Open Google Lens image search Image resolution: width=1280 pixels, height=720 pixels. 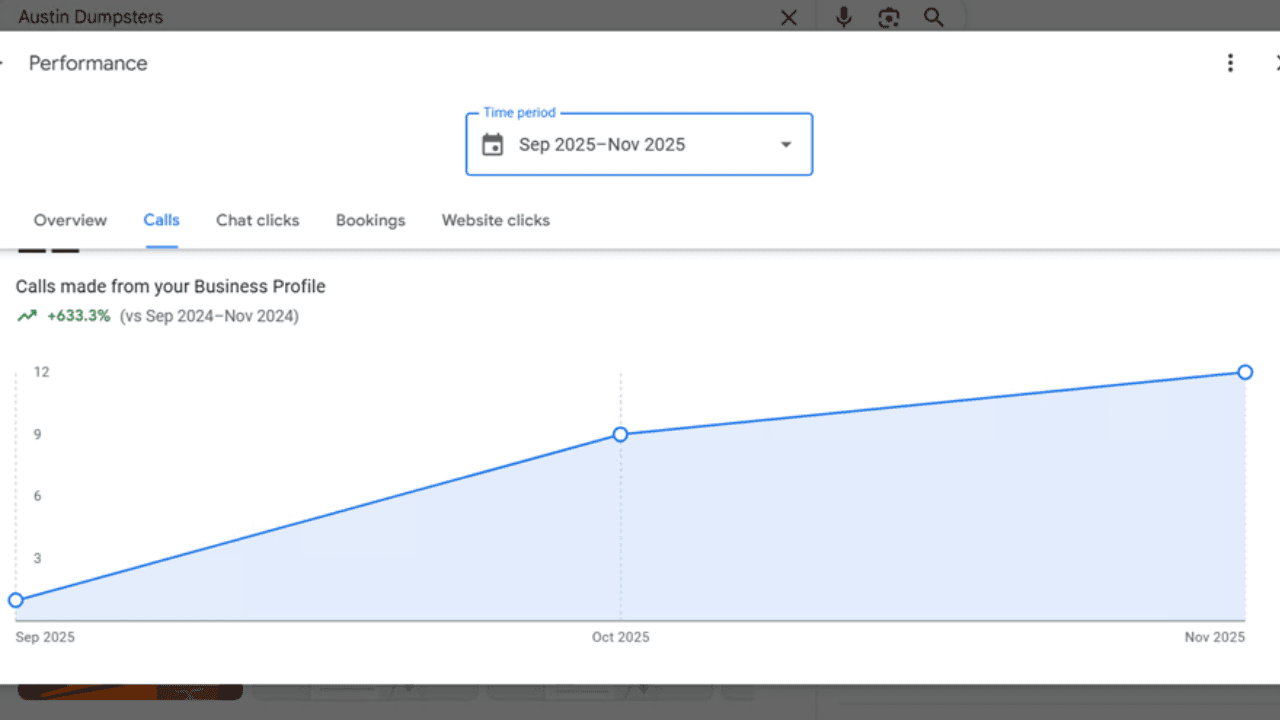889,17
